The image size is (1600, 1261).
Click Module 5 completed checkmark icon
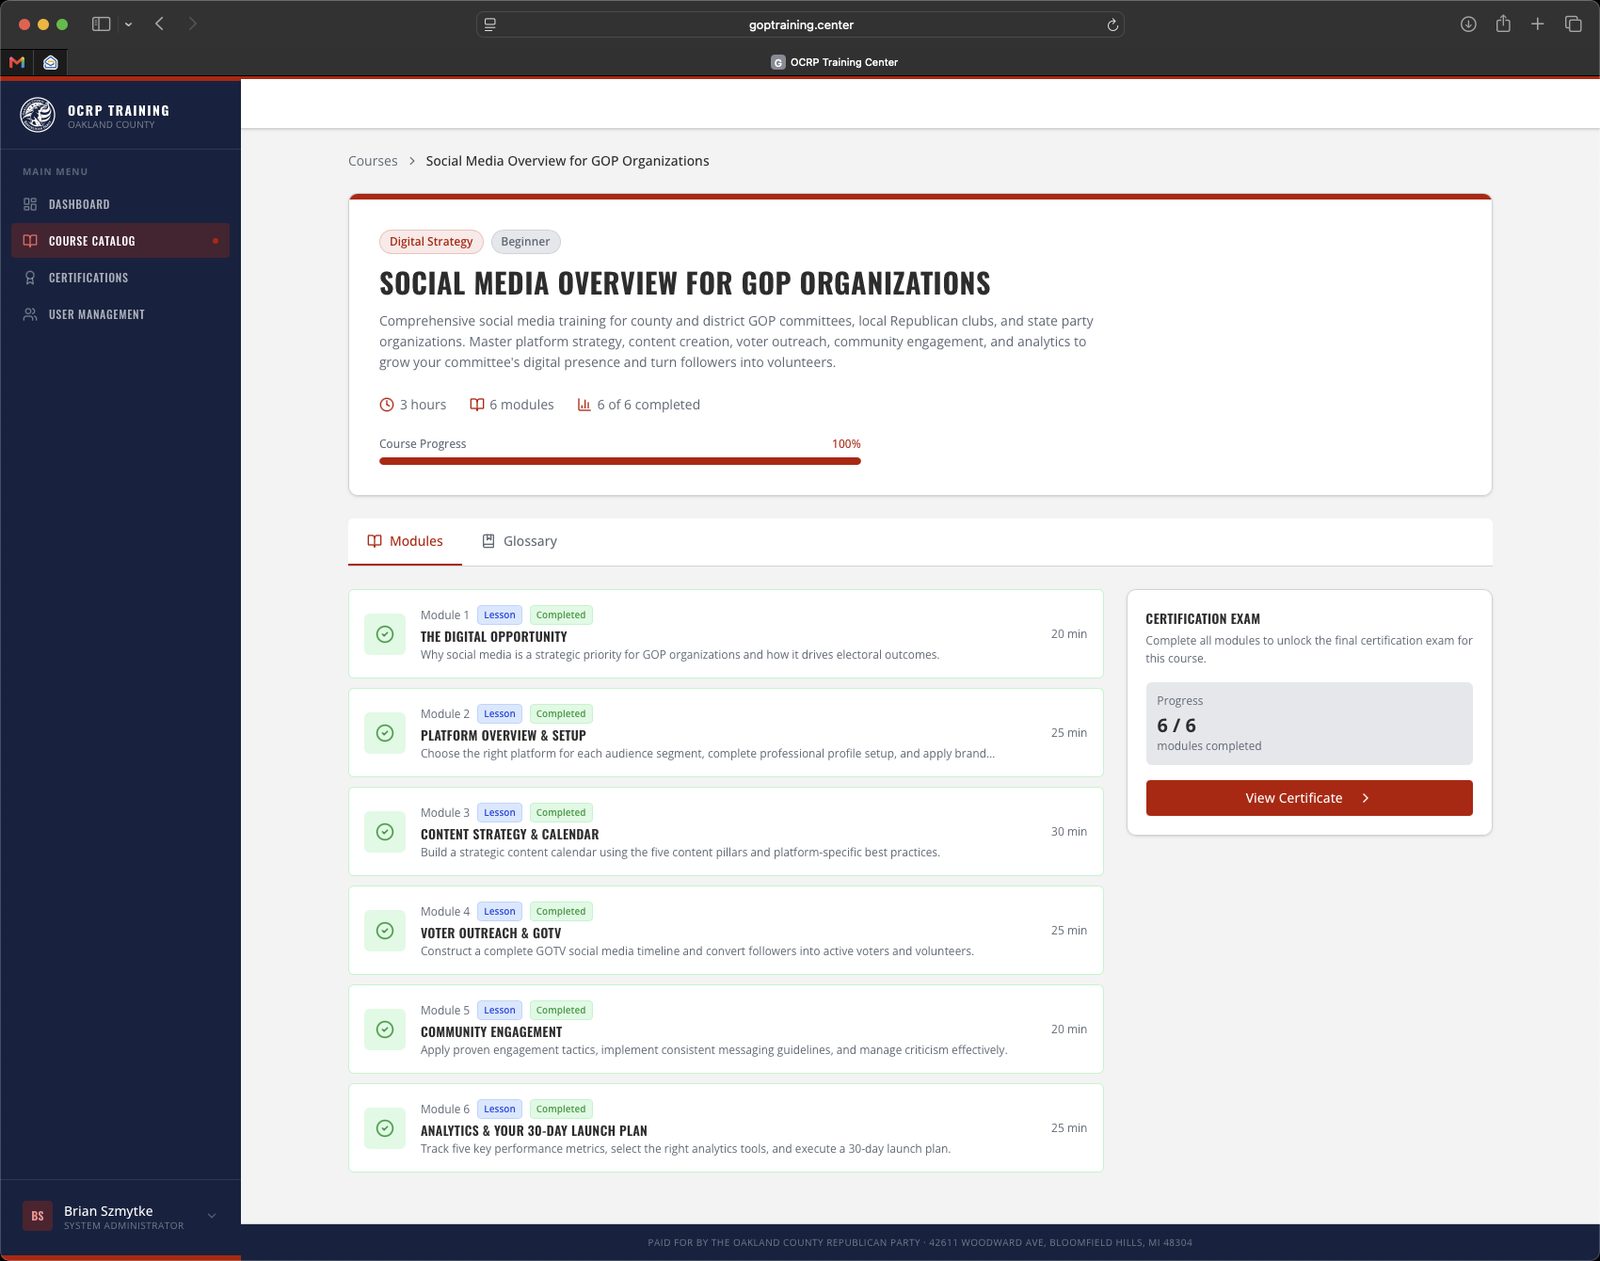point(385,1029)
